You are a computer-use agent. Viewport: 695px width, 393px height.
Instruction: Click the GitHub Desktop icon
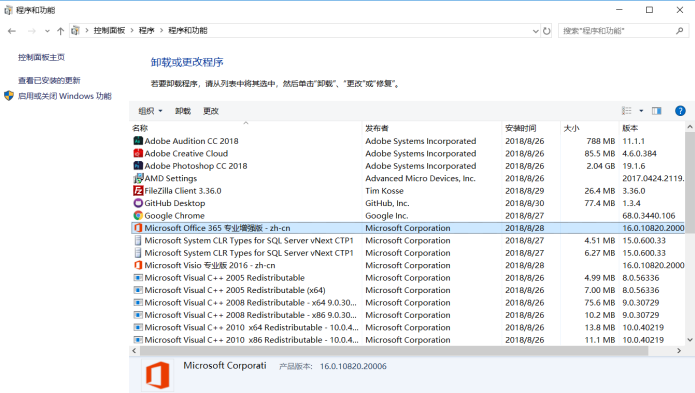tap(138, 203)
